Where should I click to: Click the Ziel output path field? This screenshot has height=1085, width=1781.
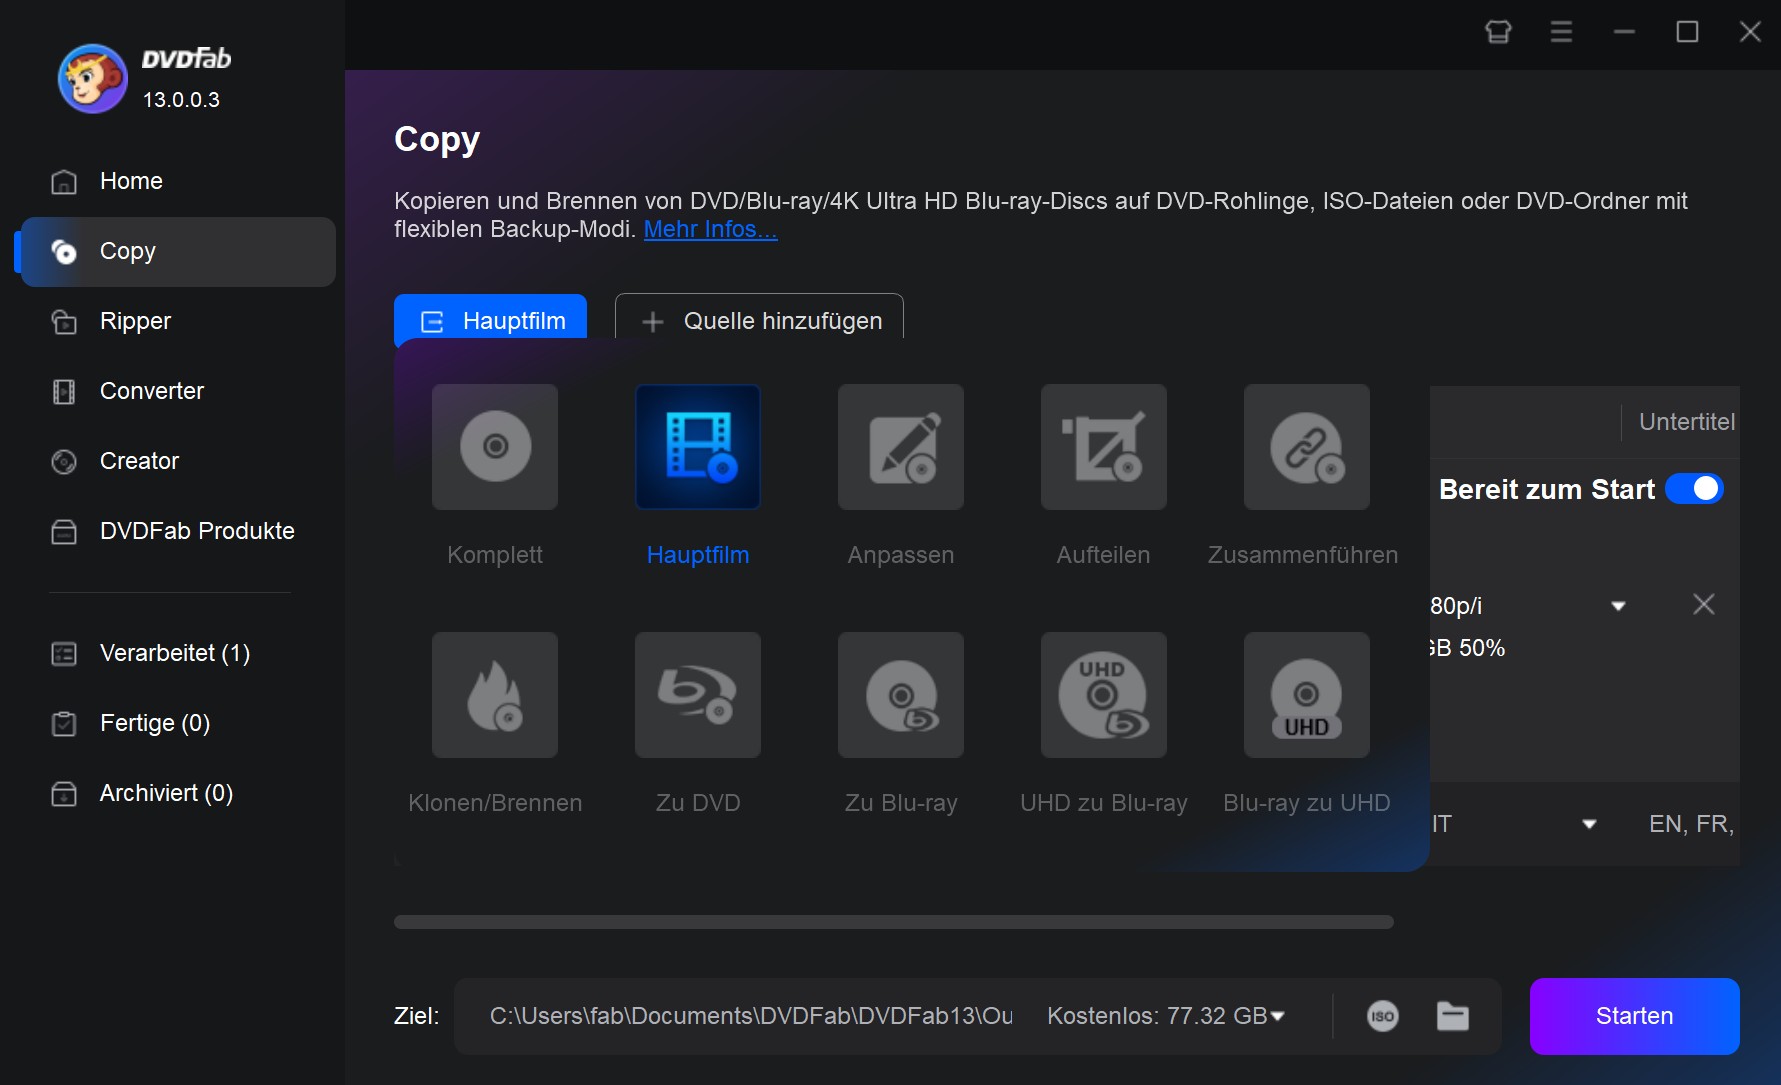pos(751,1016)
